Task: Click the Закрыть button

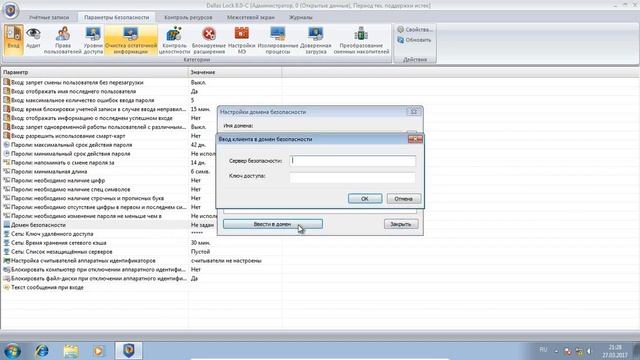Action: click(x=401, y=224)
